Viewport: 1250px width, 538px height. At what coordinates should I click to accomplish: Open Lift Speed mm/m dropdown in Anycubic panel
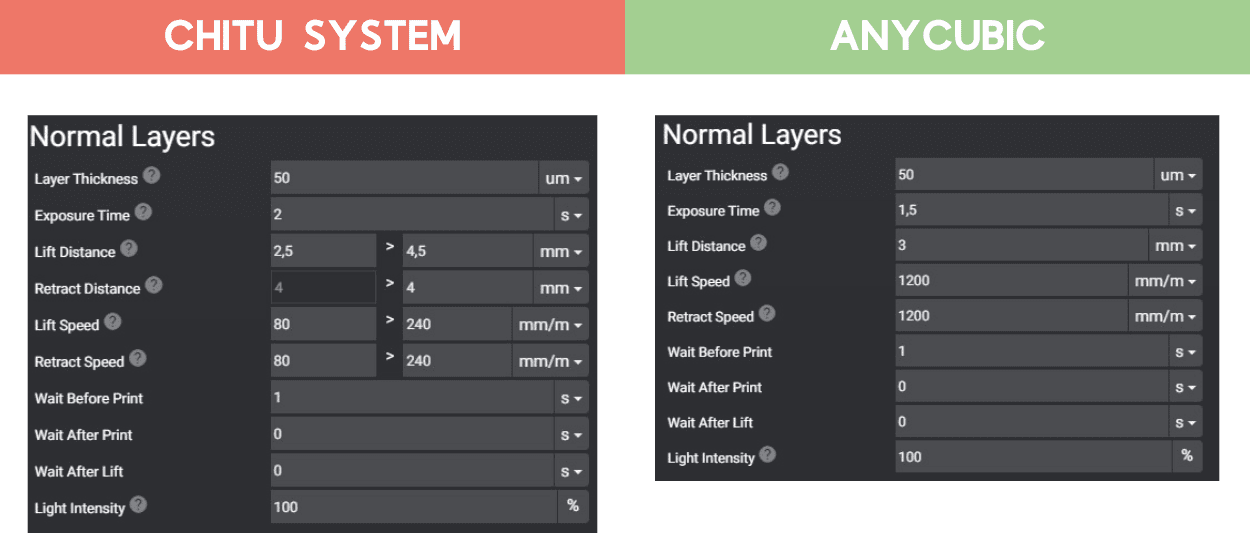click(1165, 281)
